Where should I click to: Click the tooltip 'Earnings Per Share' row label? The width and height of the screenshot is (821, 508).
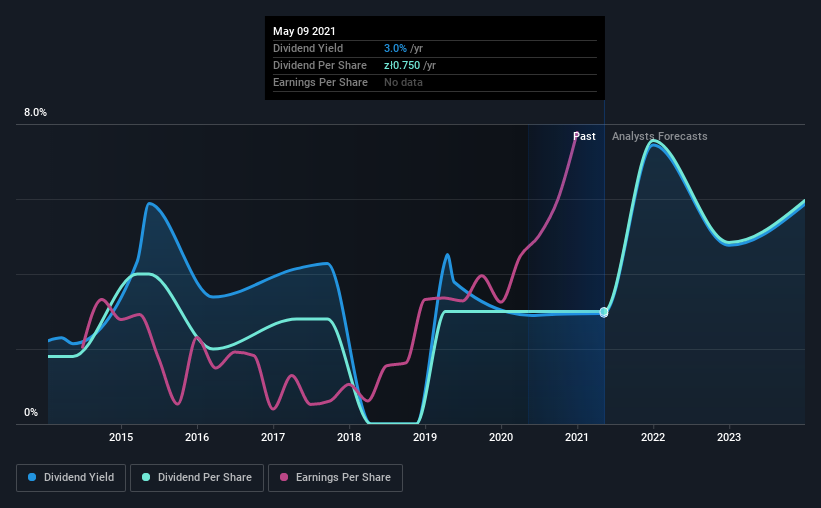320,82
